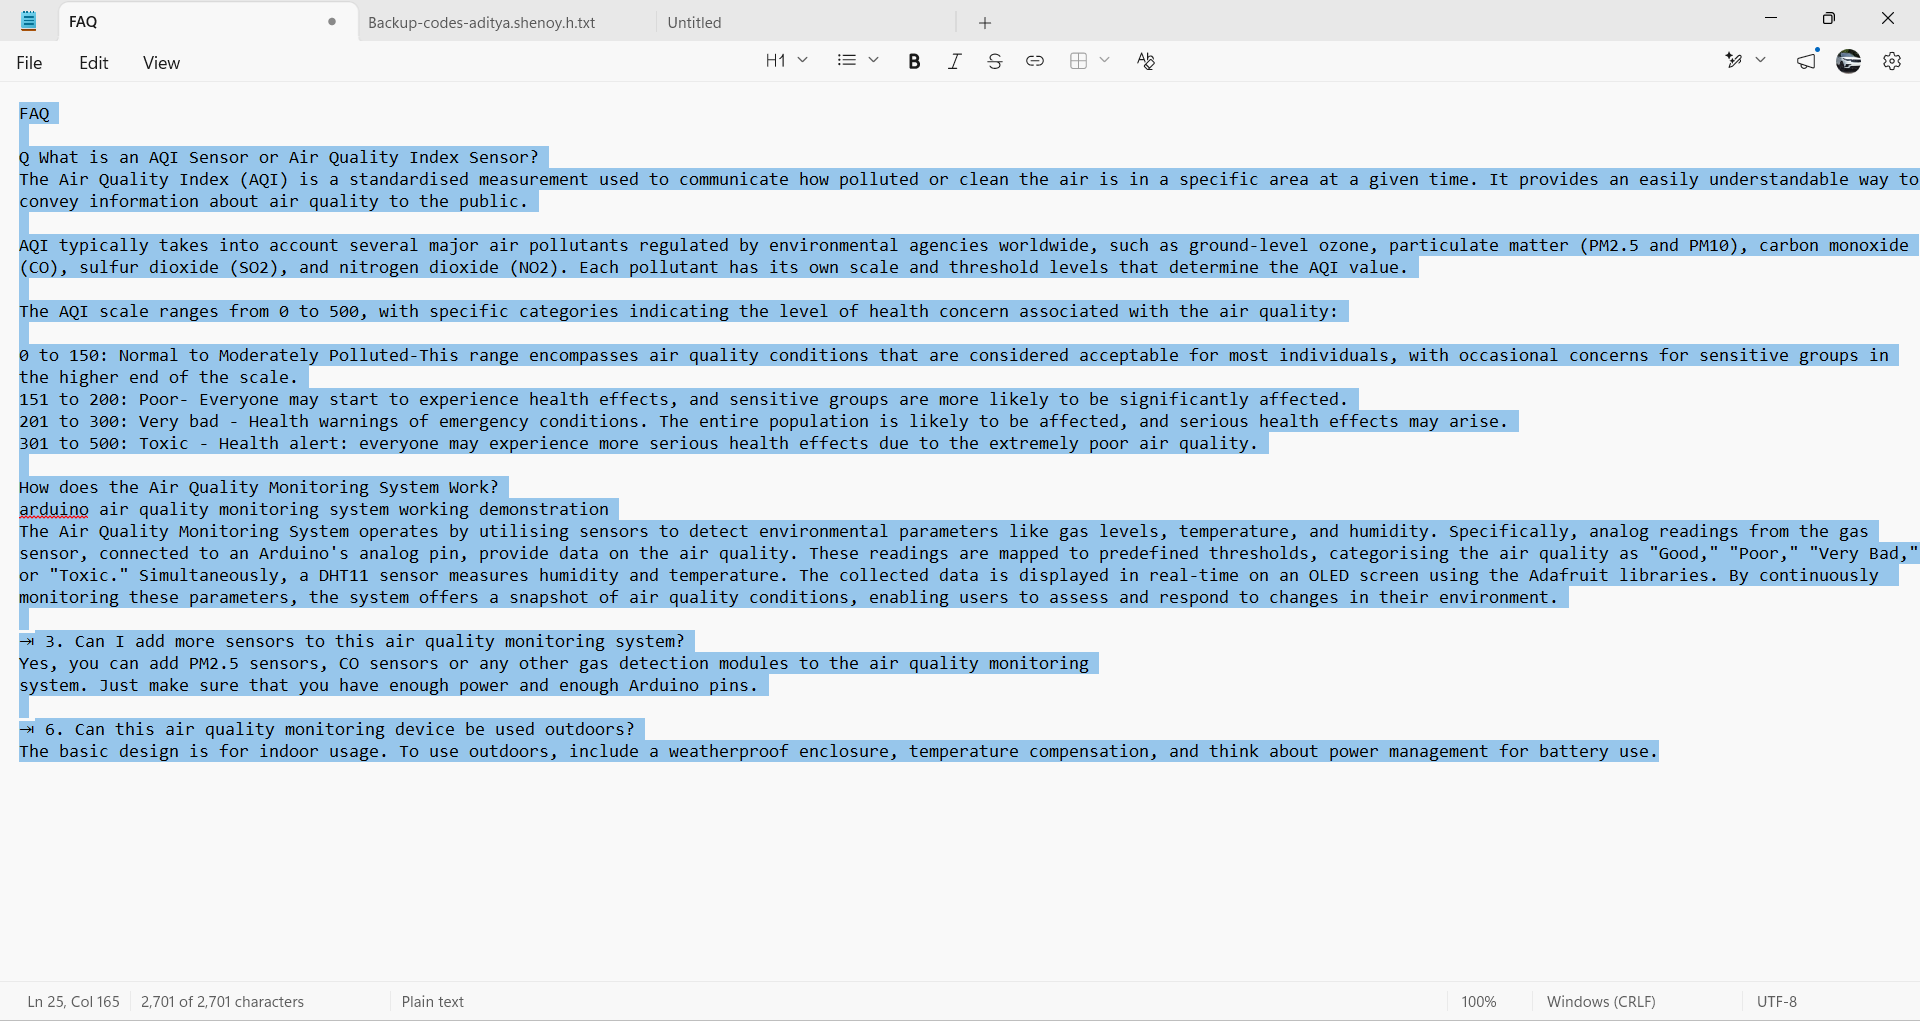
Task: Click the misspelled word 'arduino'
Action: [54, 510]
